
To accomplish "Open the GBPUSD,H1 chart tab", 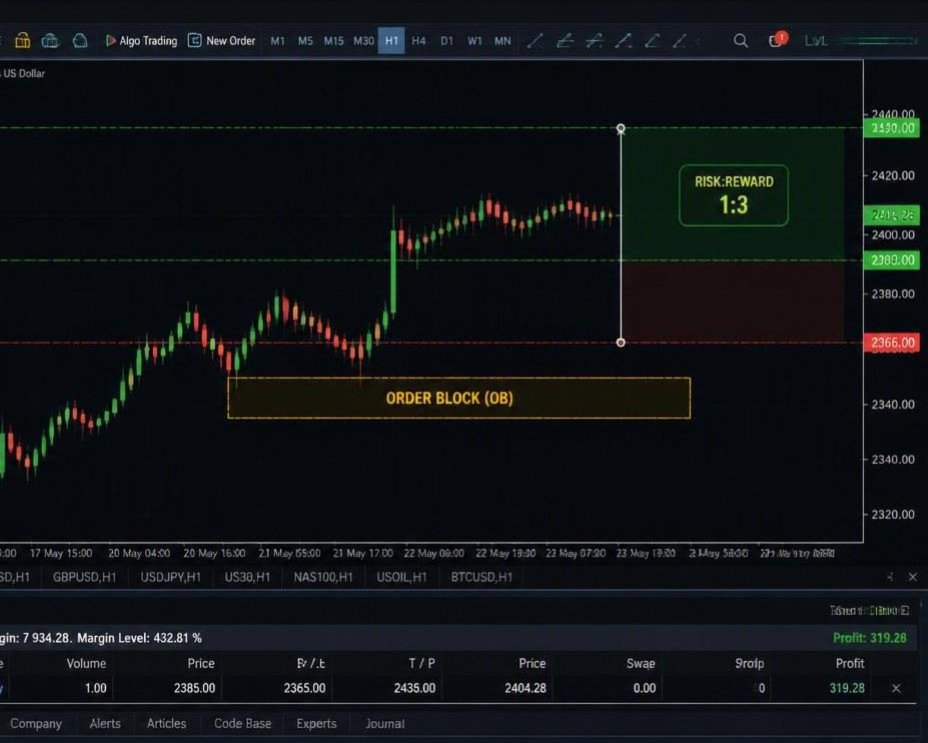I will point(85,577).
